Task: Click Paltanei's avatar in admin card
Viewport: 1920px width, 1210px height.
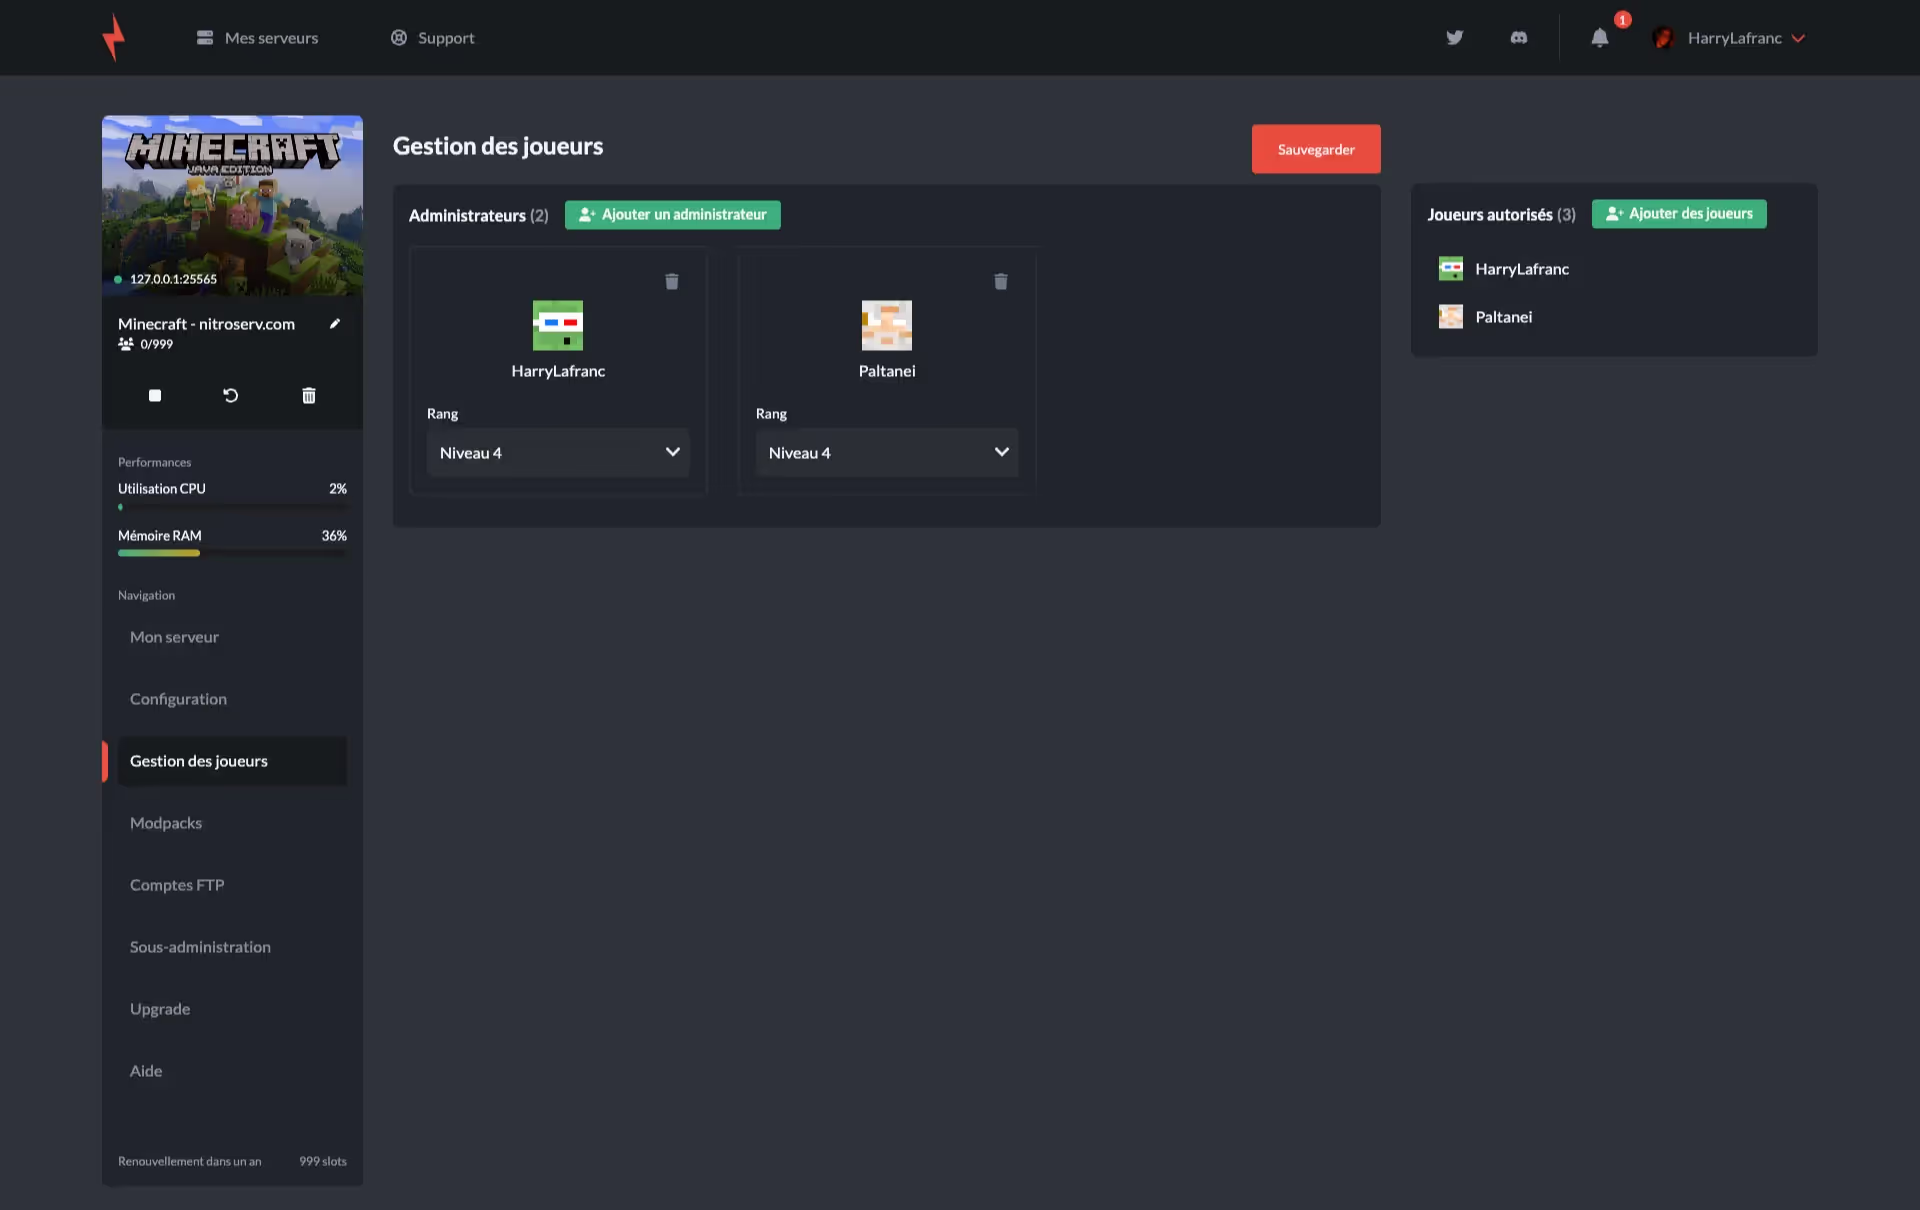Action: 887,325
